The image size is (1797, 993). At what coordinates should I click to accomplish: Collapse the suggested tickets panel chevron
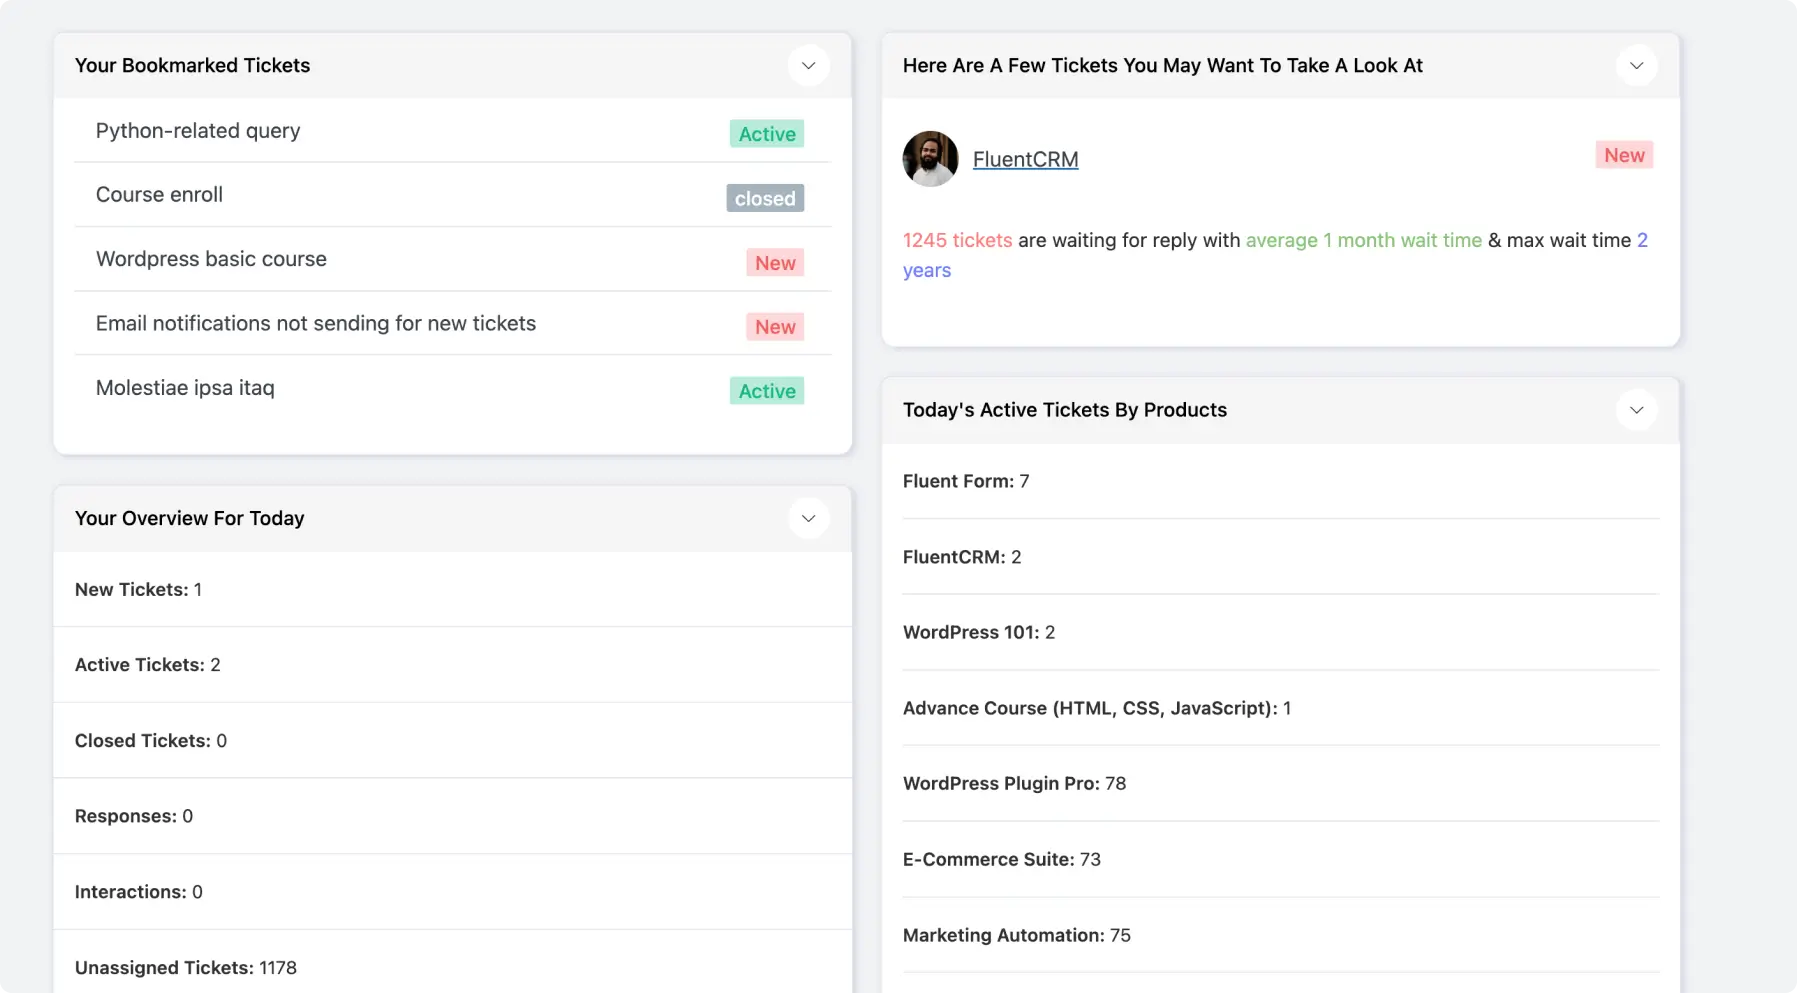pos(1636,65)
